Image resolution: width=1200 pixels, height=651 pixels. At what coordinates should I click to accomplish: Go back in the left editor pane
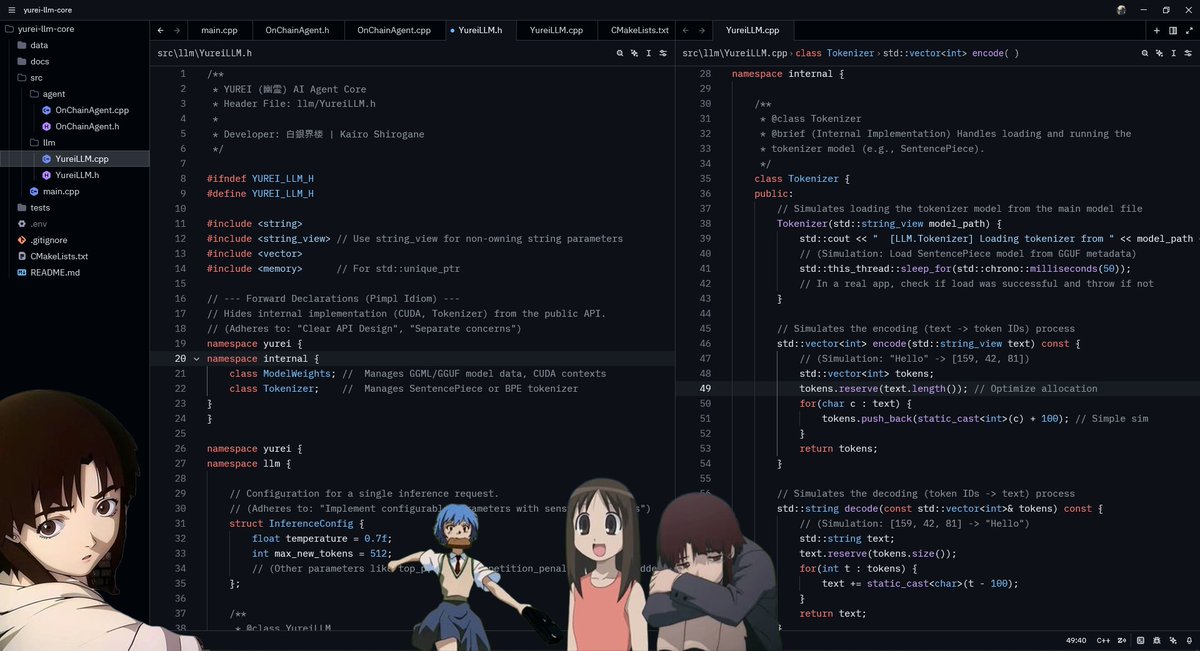point(160,31)
